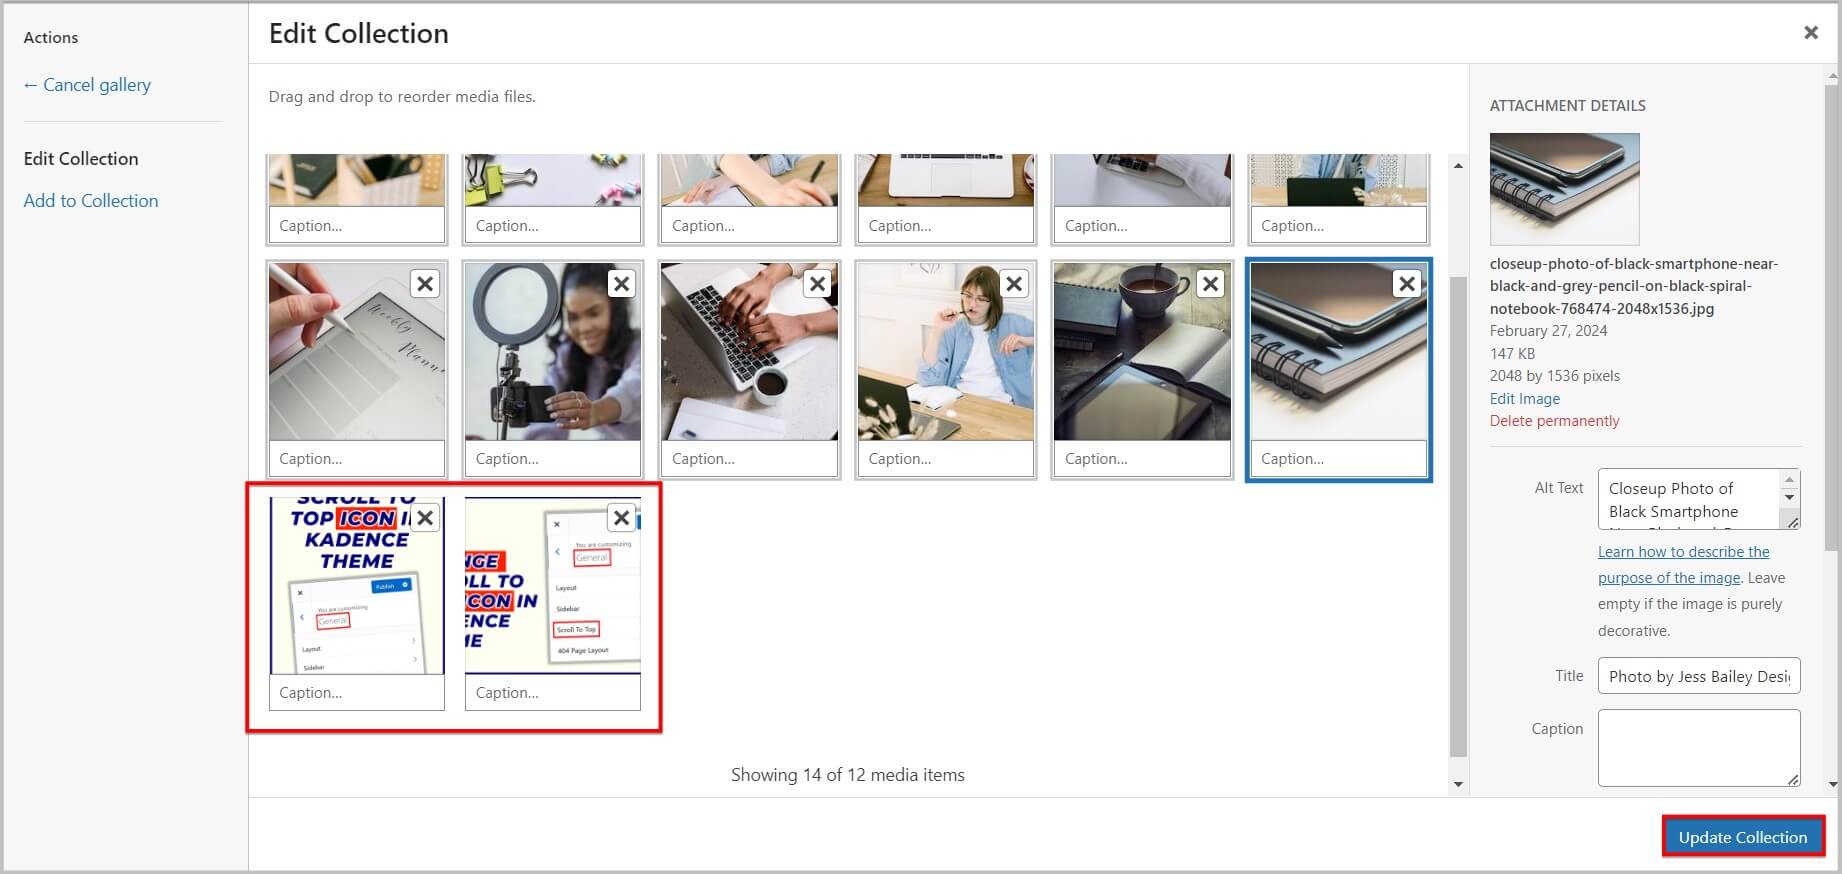Screen dimensions: 1842x874
Task: Click the Title input field
Action: pyautogui.click(x=1698, y=676)
